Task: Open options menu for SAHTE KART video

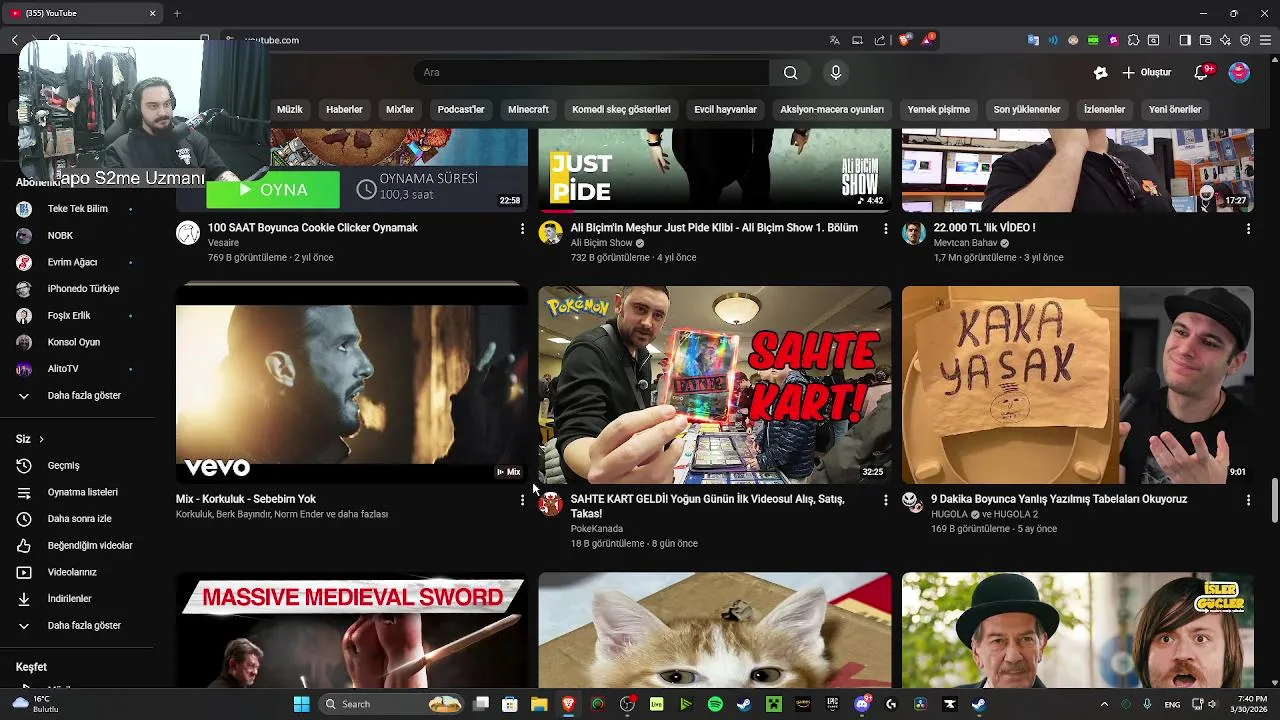Action: 885,500
